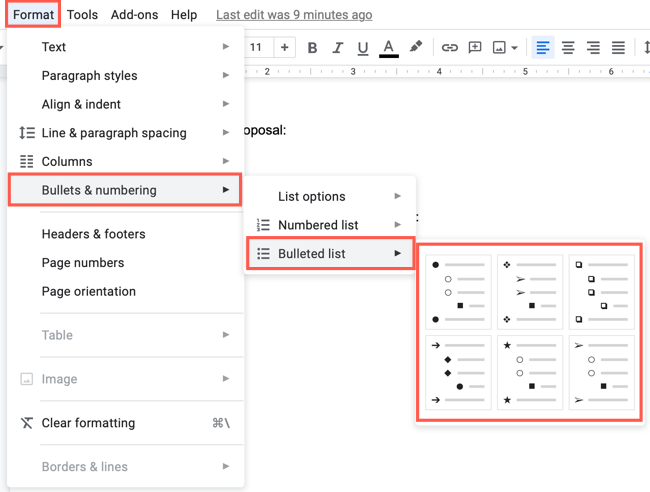Select the highlight color pen icon
This screenshot has height=492, width=650.
click(x=416, y=48)
